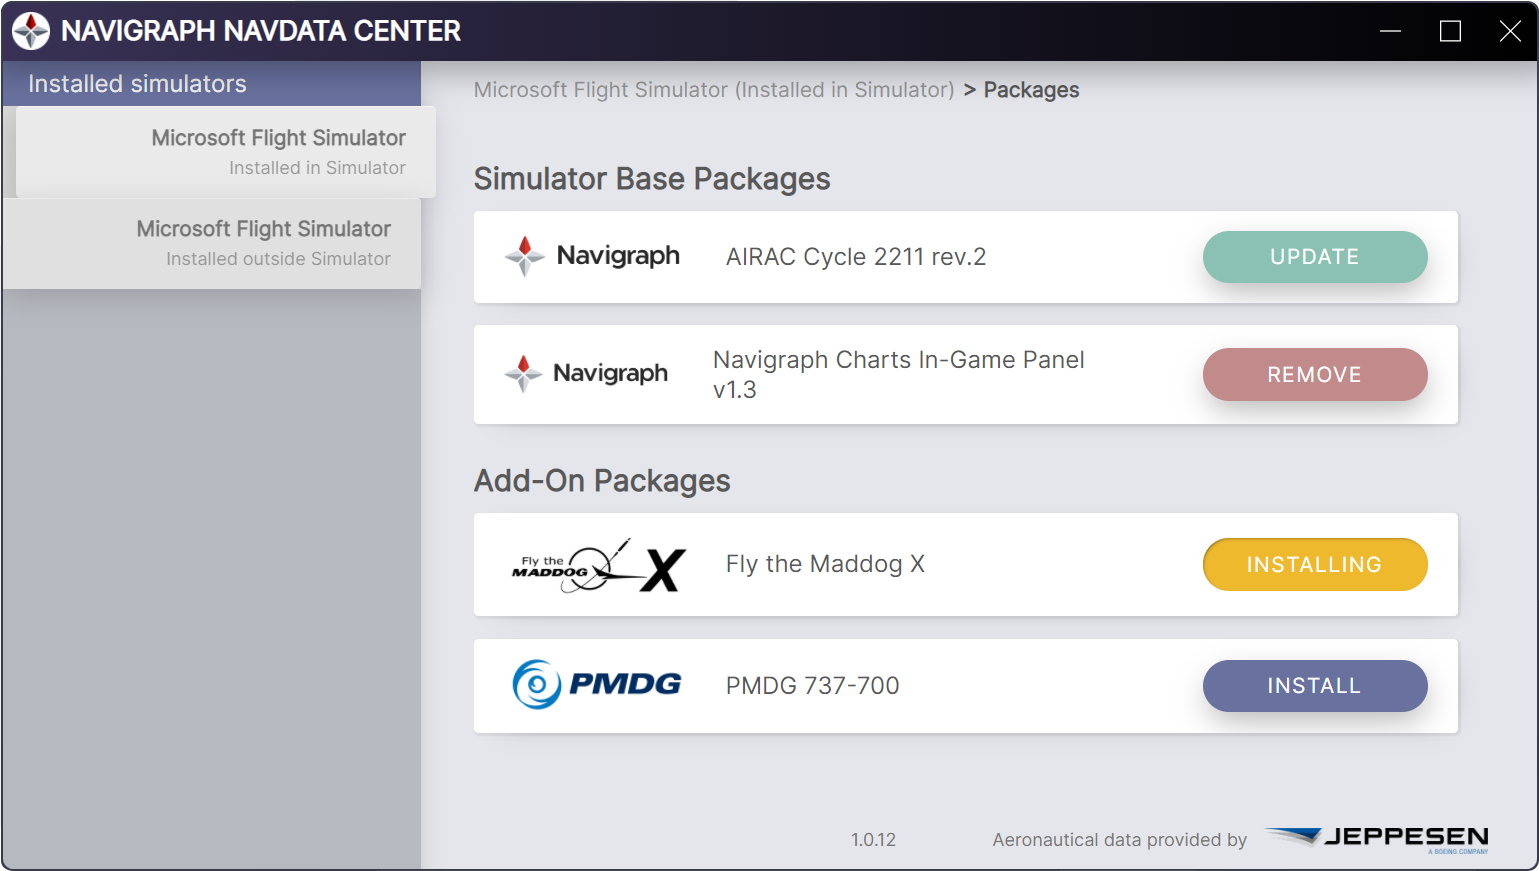Update the AIRAC Cycle 2211 package

(1314, 257)
